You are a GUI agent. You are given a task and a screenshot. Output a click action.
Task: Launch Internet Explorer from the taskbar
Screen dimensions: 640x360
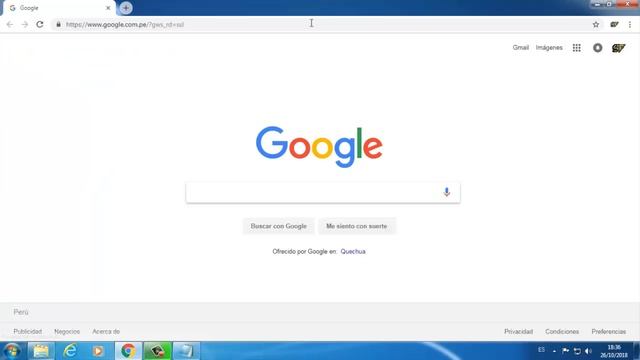(x=70, y=351)
